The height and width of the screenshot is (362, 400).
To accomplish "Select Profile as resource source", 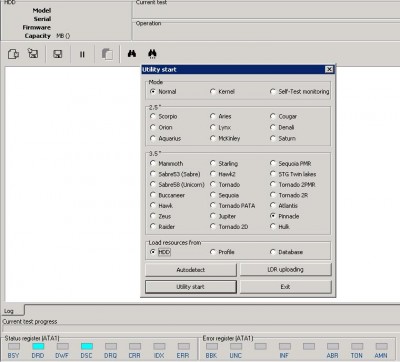I will coord(222,252).
